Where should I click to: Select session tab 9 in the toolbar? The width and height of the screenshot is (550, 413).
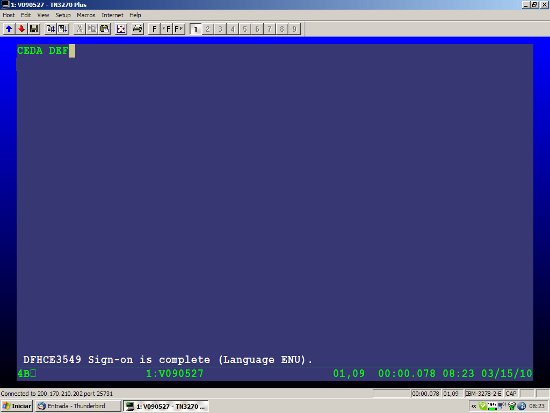click(x=294, y=29)
